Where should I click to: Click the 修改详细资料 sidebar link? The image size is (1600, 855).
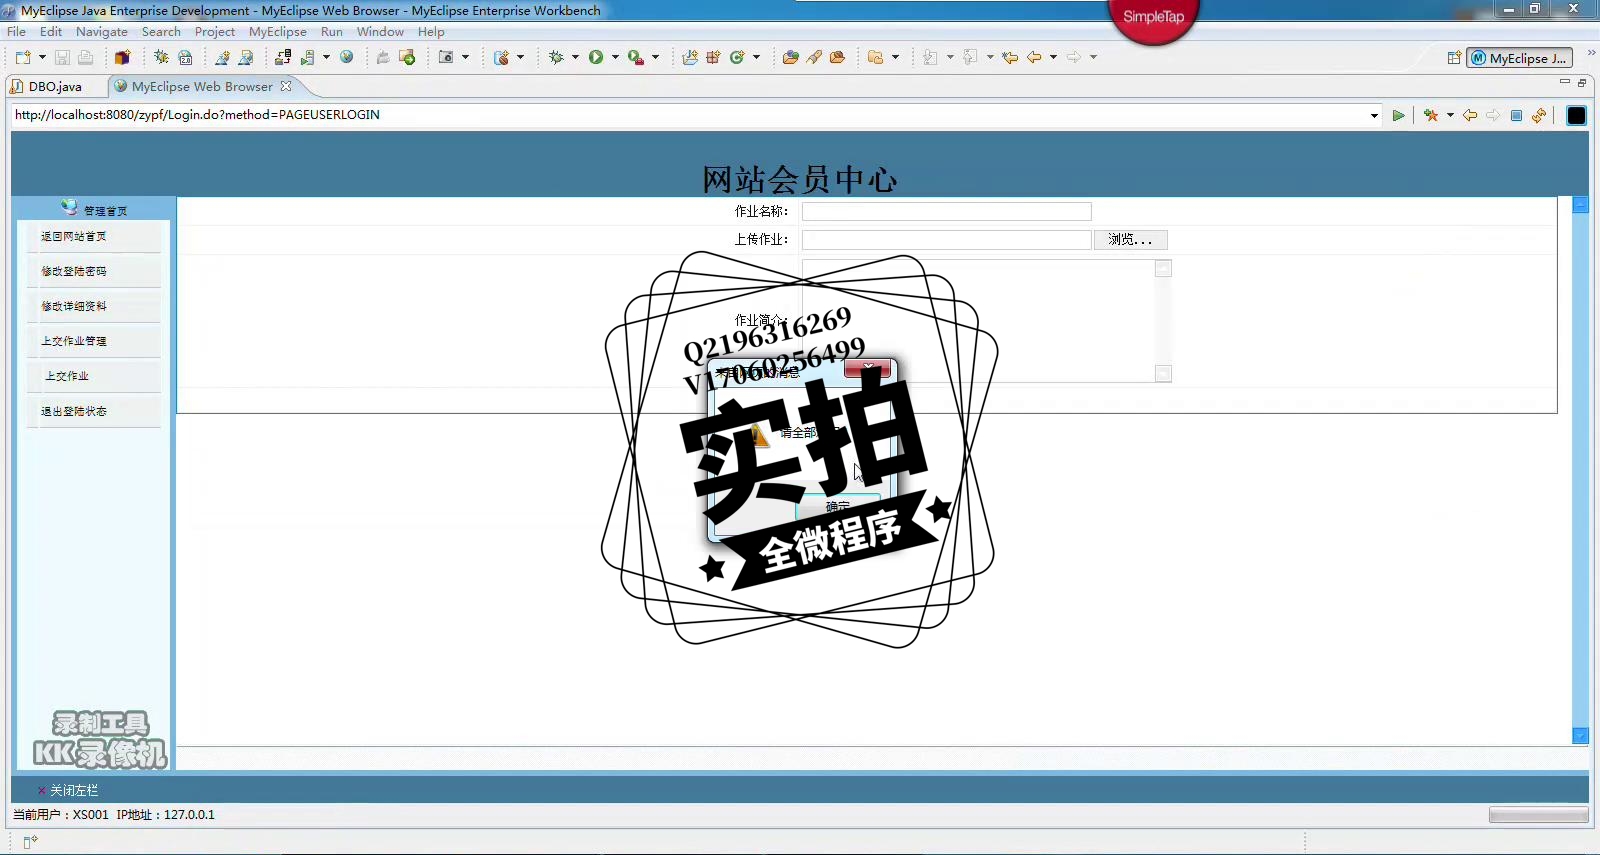[x=74, y=307]
